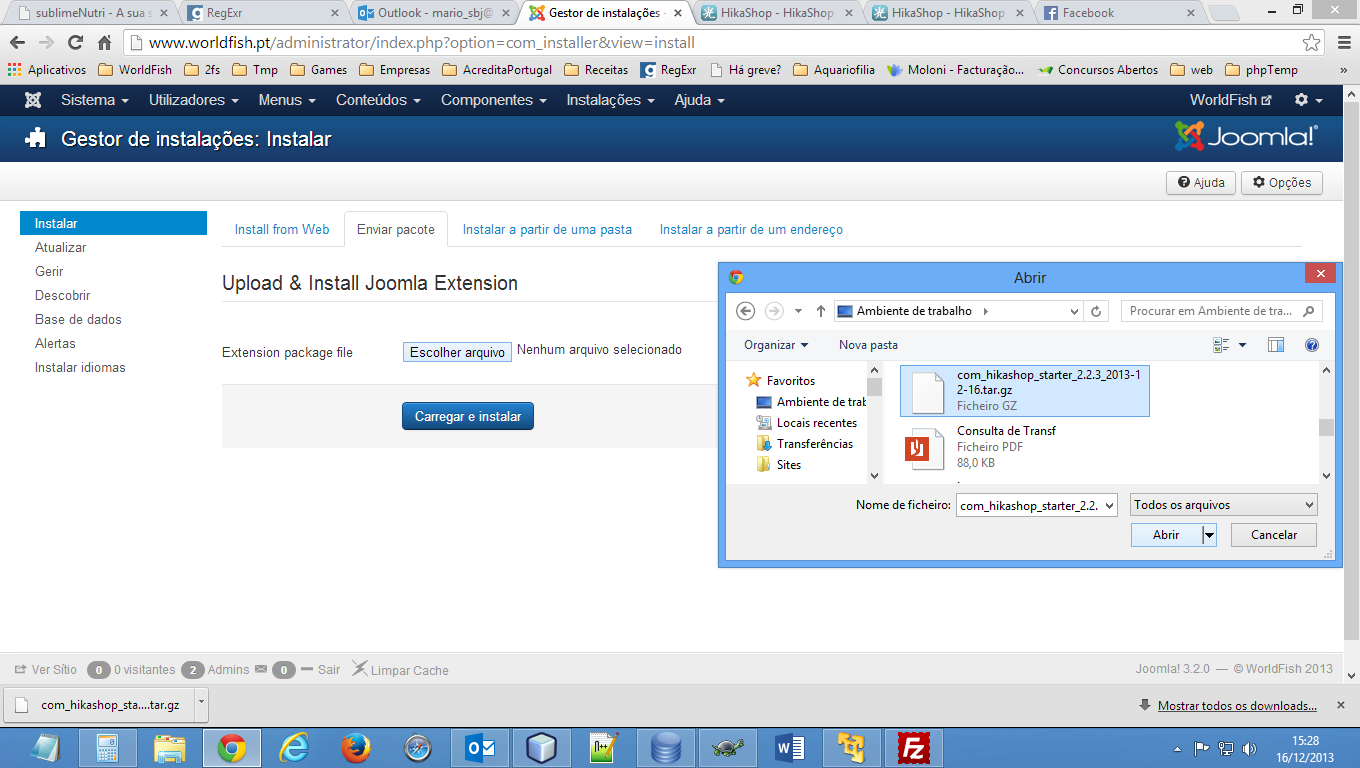Refresh the folder location in Abrir dialog
Screen dimensions: 1360x768
click(x=1097, y=311)
